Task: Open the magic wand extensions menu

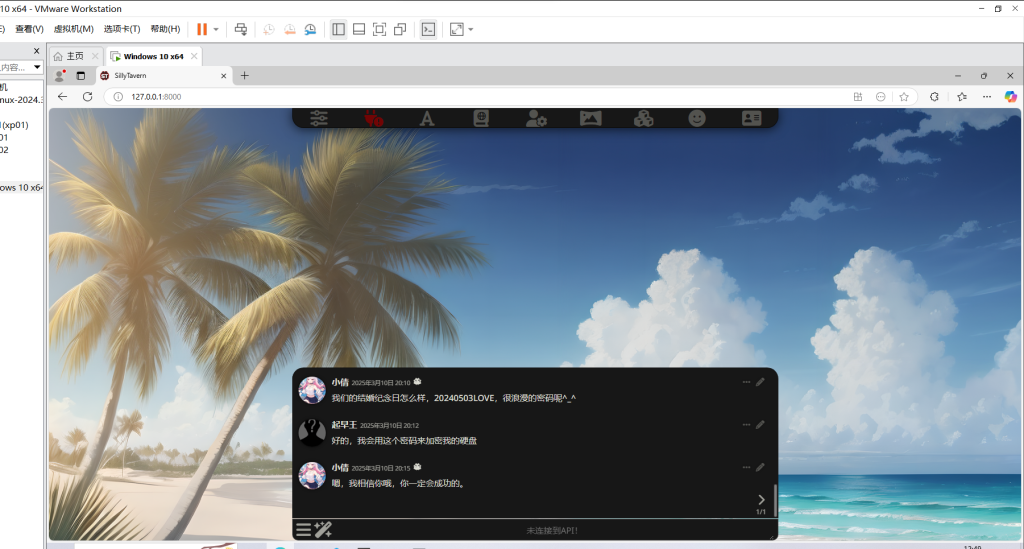Action: coord(323,530)
